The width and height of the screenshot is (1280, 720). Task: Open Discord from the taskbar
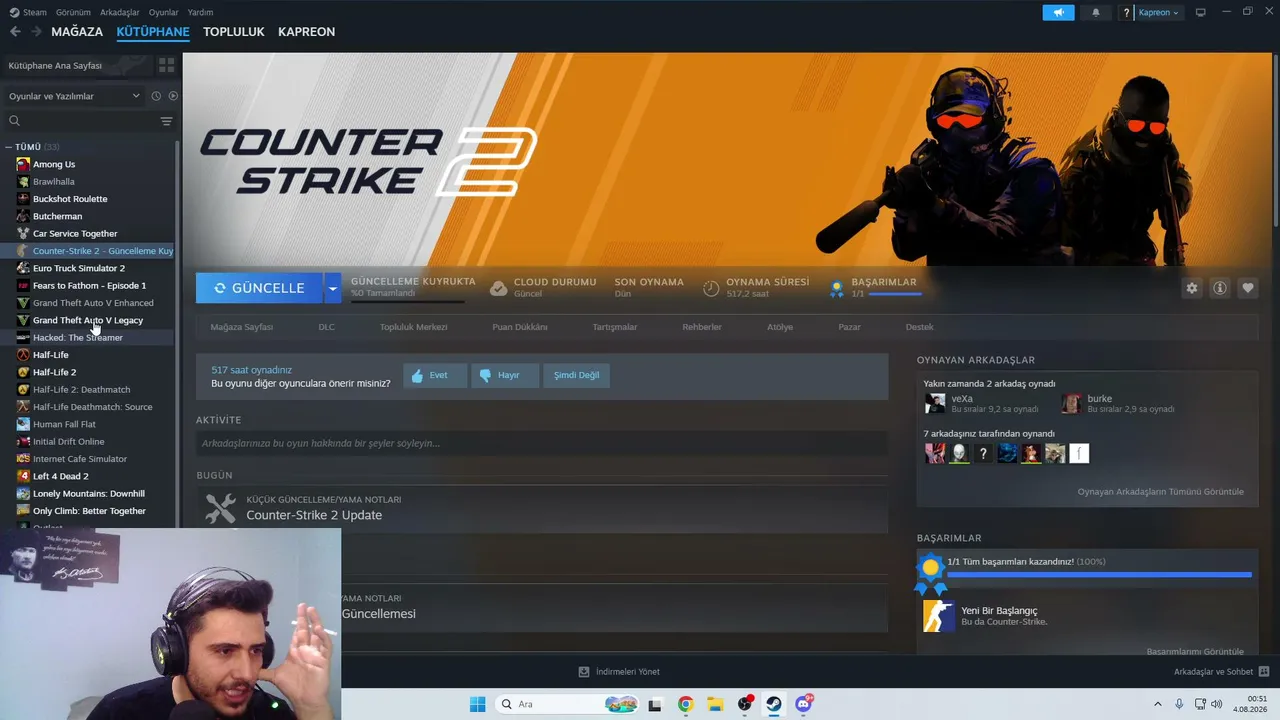pyautogui.click(x=804, y=704)
